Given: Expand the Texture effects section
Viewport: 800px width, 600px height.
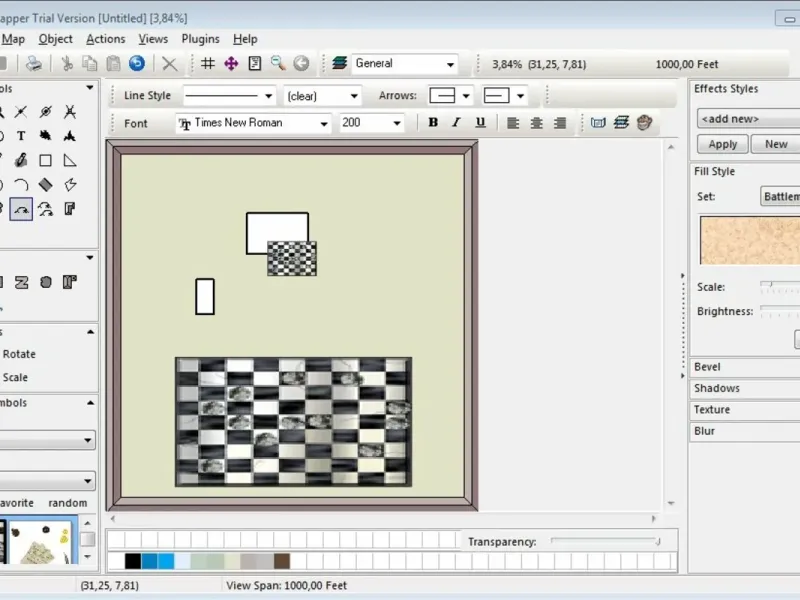Looking at the screenshot, I should pos(745,410).
